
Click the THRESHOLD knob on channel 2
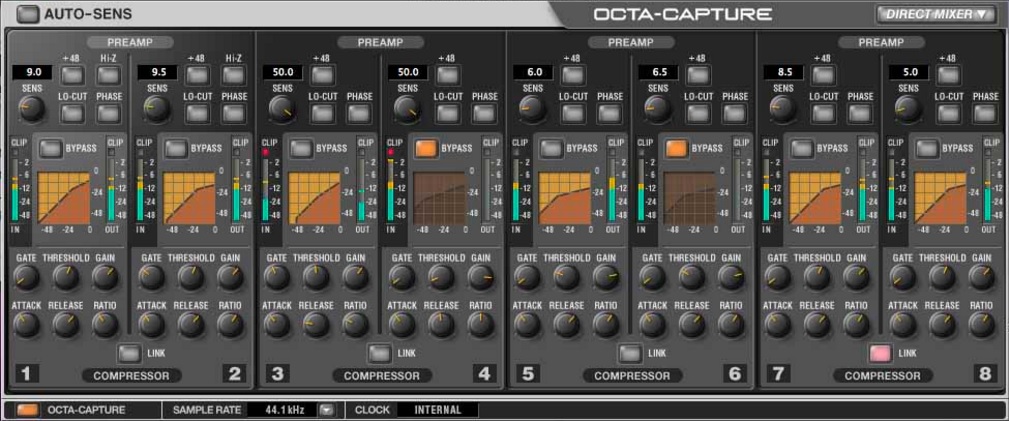click(x=191, y=277)
